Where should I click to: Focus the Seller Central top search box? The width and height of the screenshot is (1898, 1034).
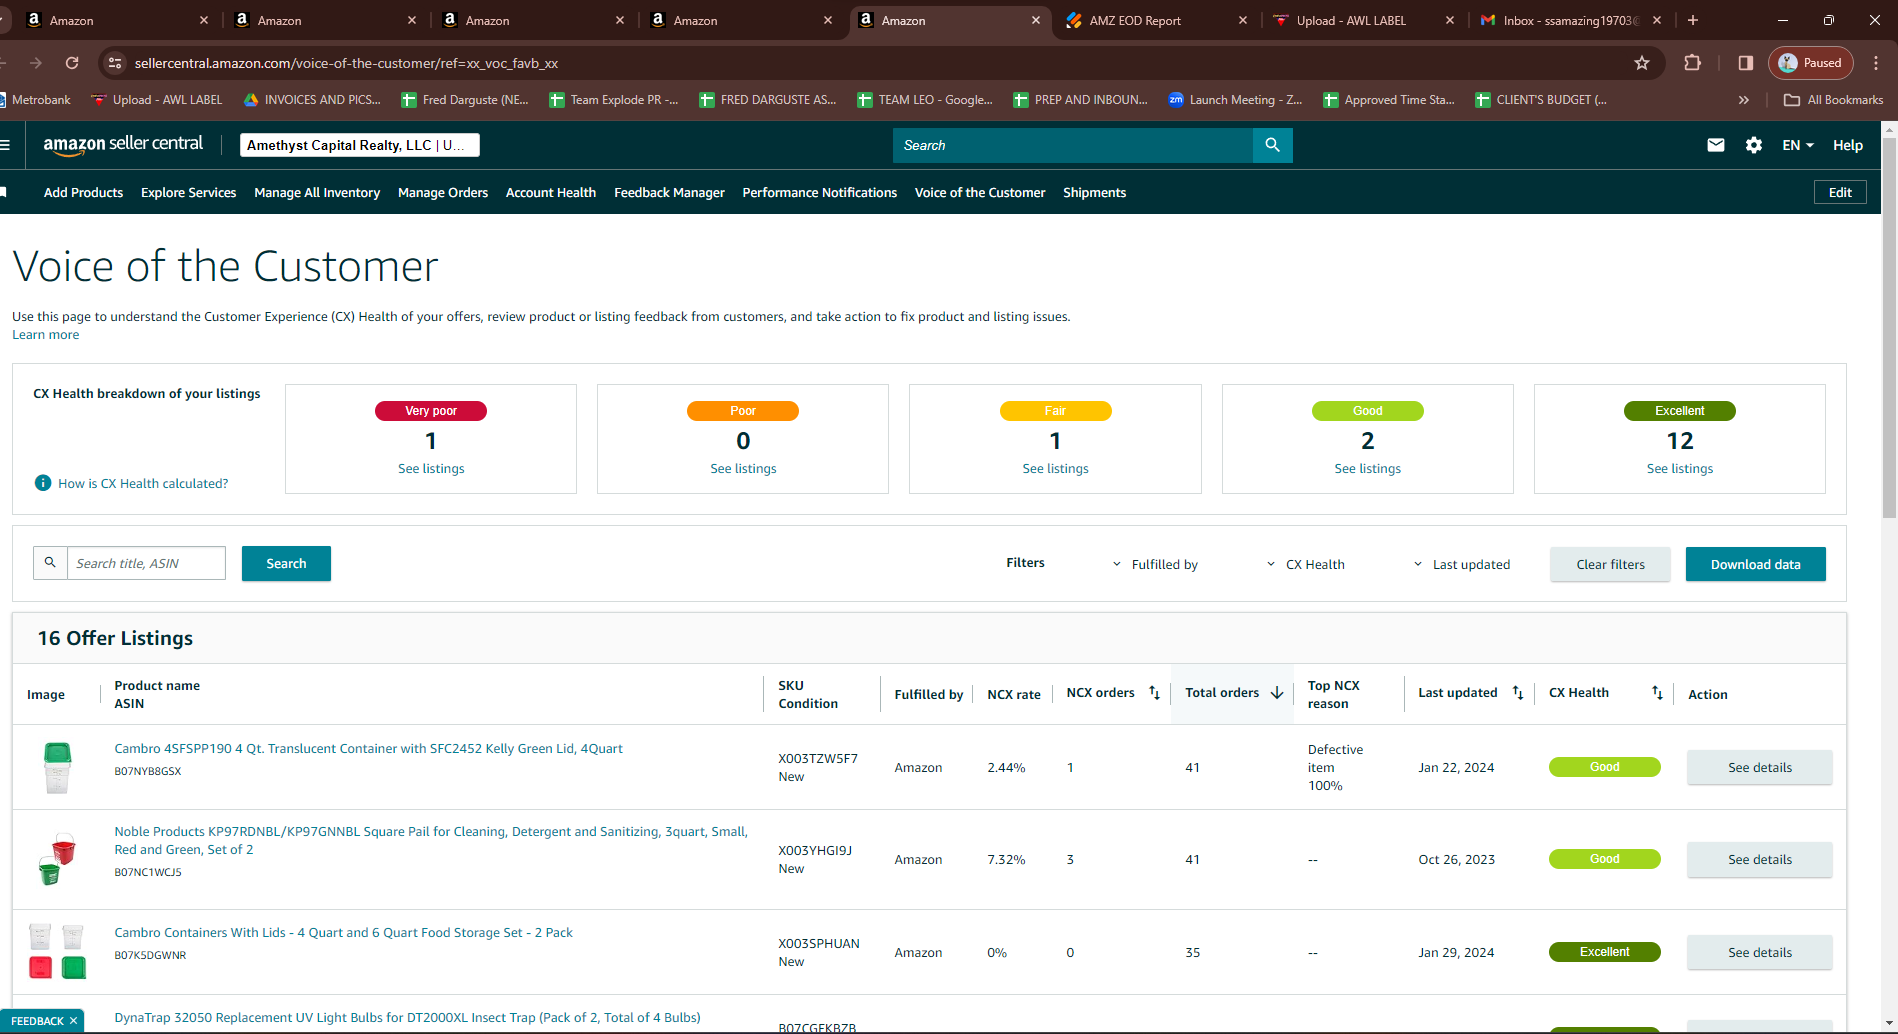pos(1073,145)
